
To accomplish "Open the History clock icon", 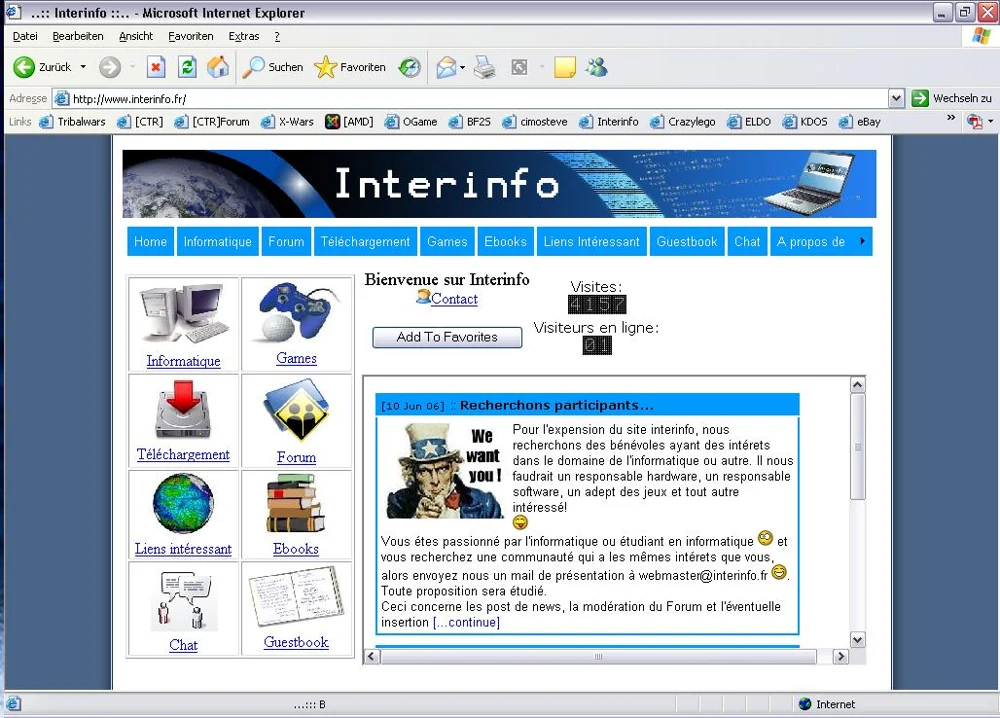I will pyautogui.click(x=409, y=67).
